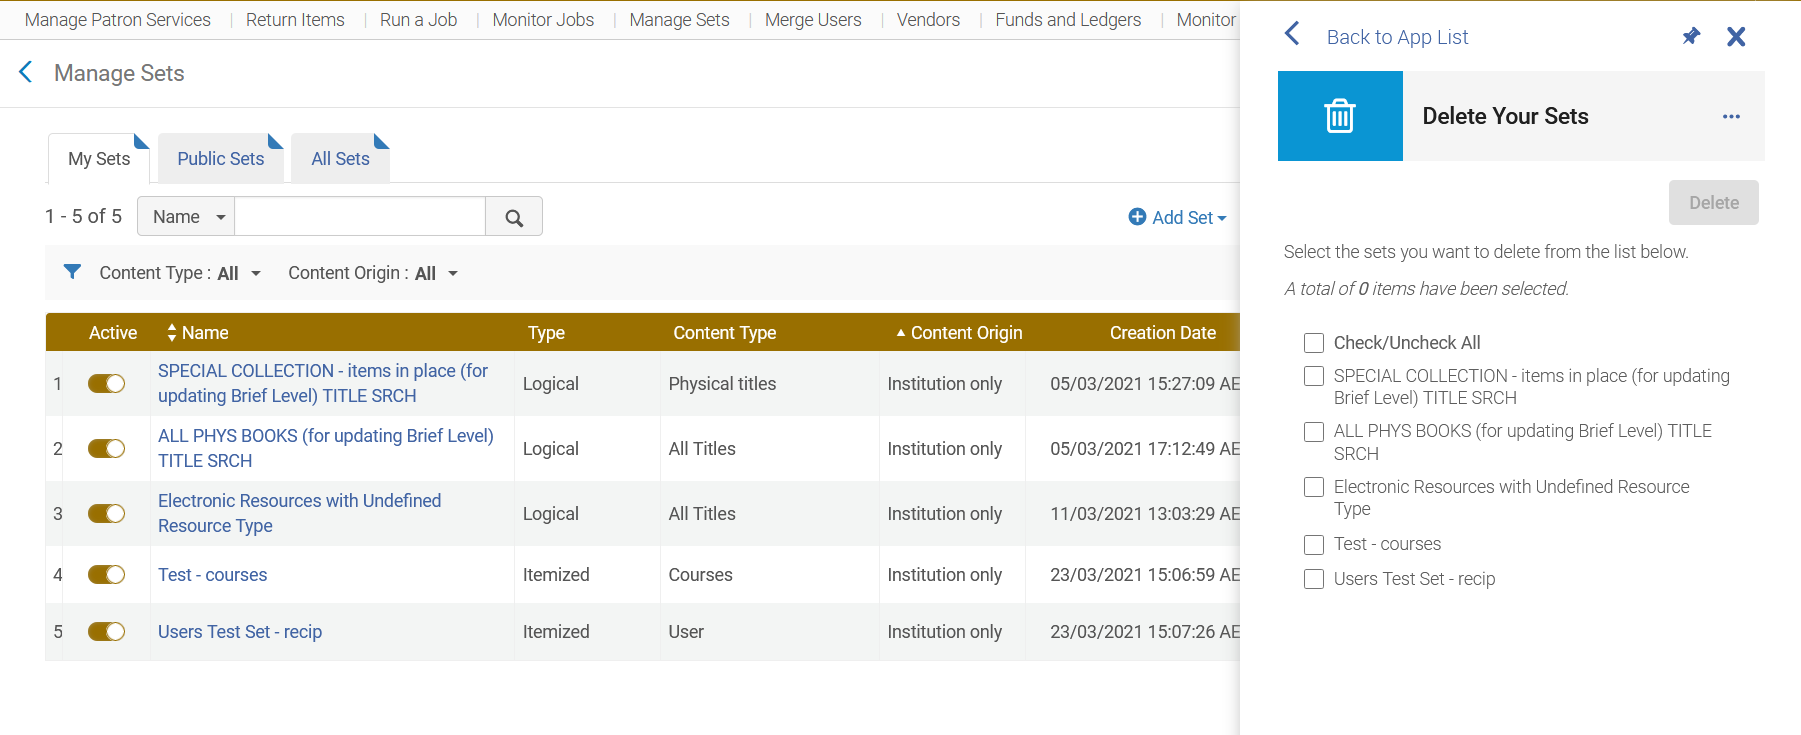Switch to the Public Sets tab

(x=221, y=158)
